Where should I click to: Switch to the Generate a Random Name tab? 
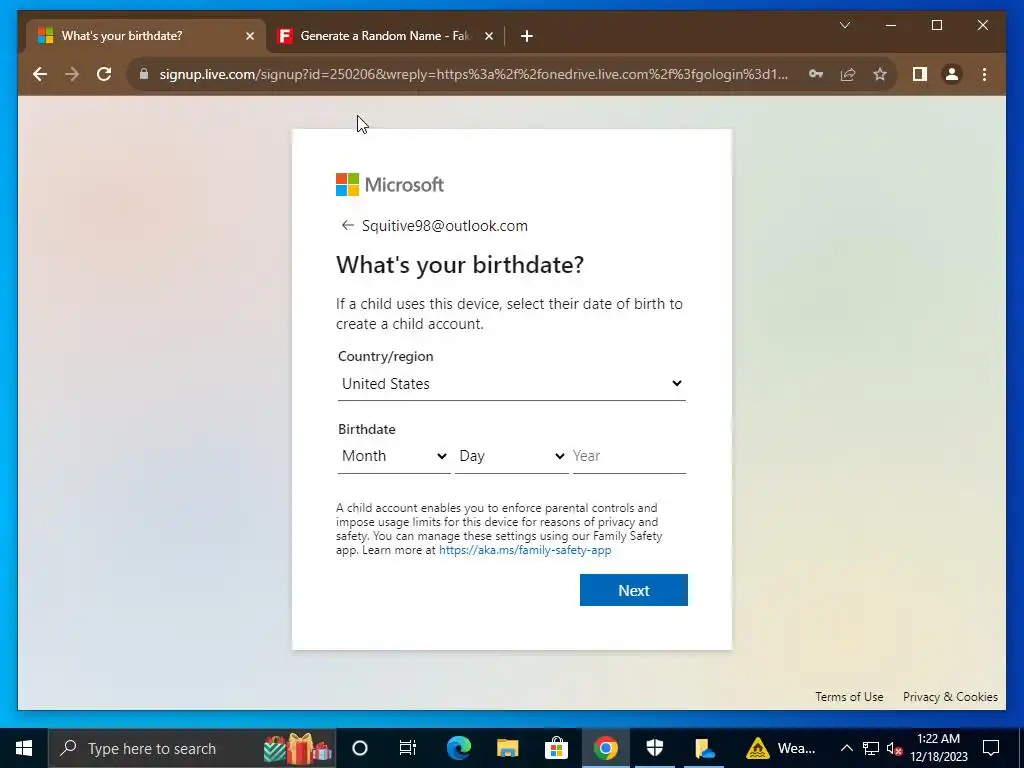(x=384, y=36)
